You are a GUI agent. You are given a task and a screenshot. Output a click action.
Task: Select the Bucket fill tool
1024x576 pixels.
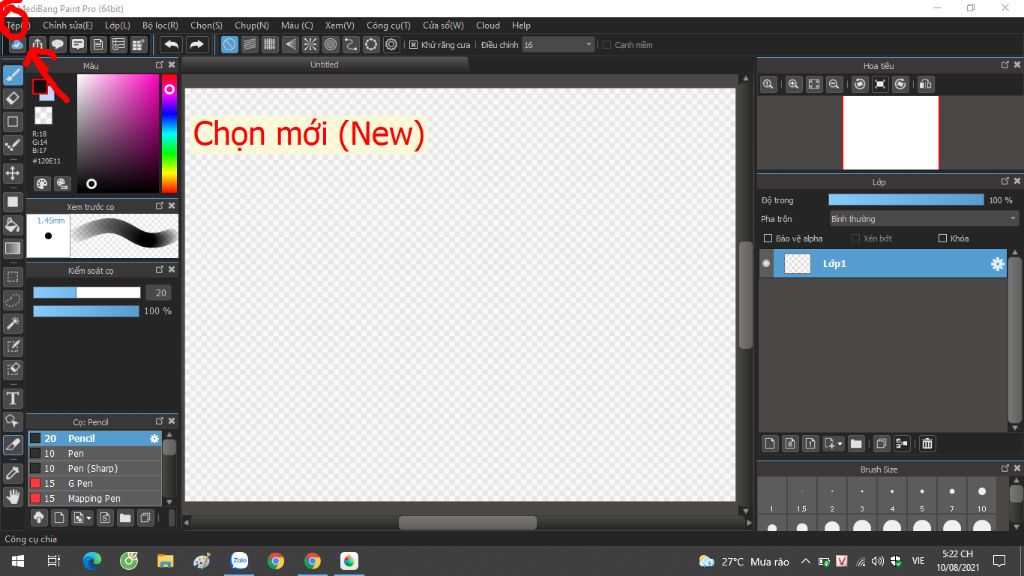click(13, 225)
